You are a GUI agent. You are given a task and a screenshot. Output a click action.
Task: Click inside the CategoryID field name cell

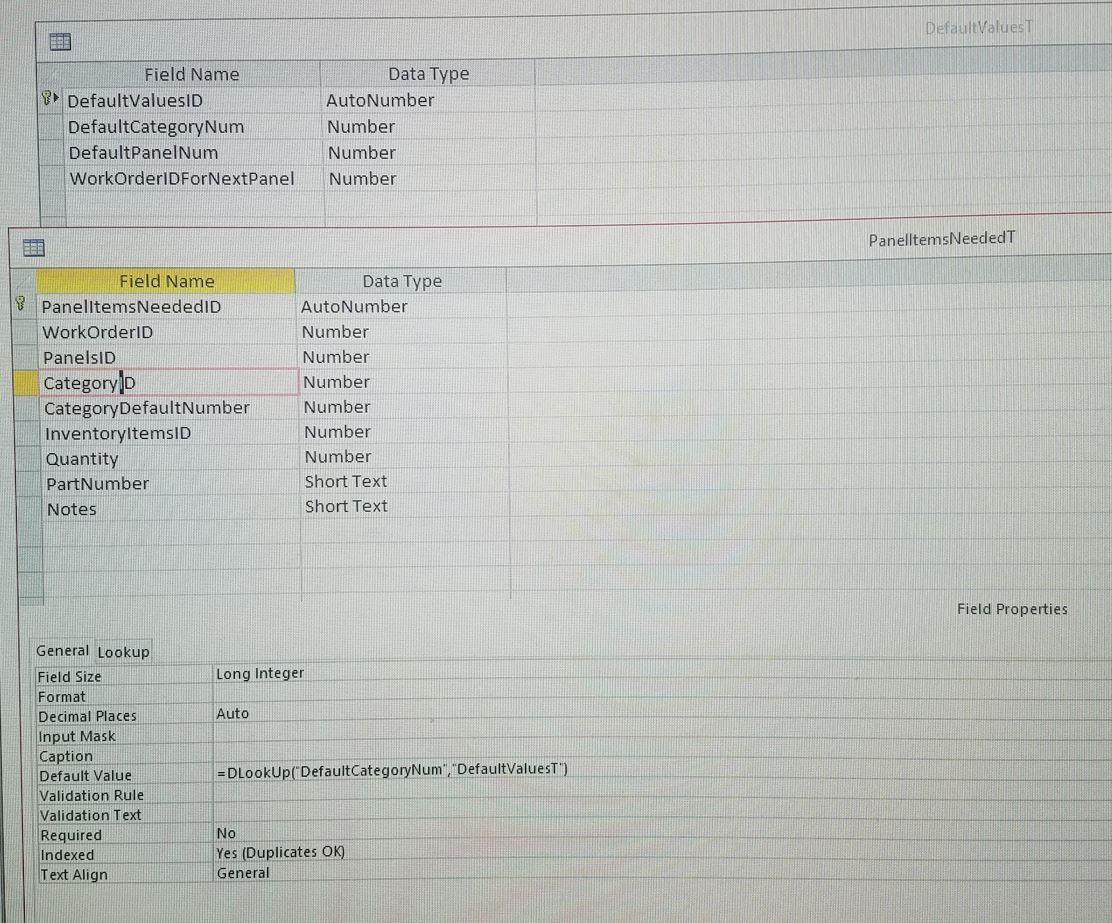pos(169,383)
